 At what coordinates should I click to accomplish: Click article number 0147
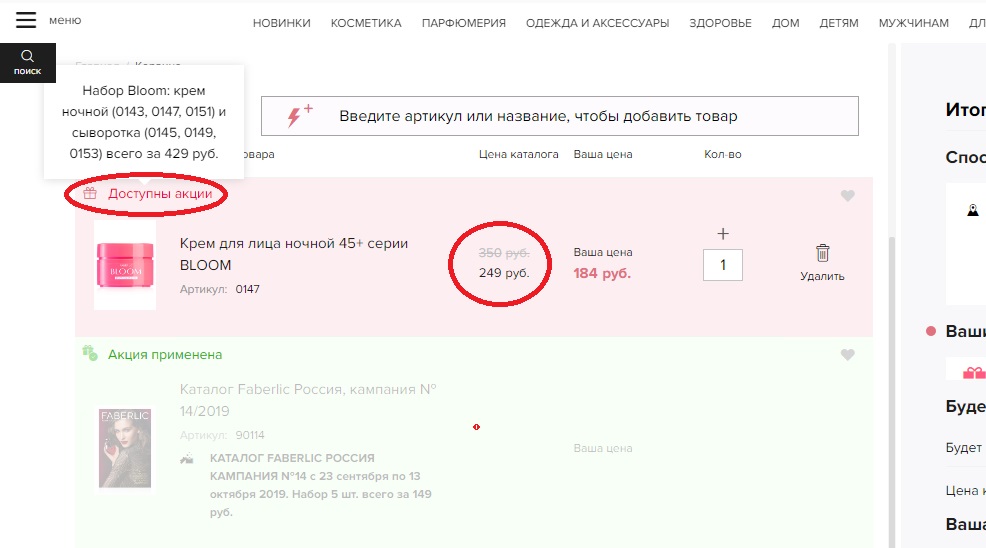(248, 289)
